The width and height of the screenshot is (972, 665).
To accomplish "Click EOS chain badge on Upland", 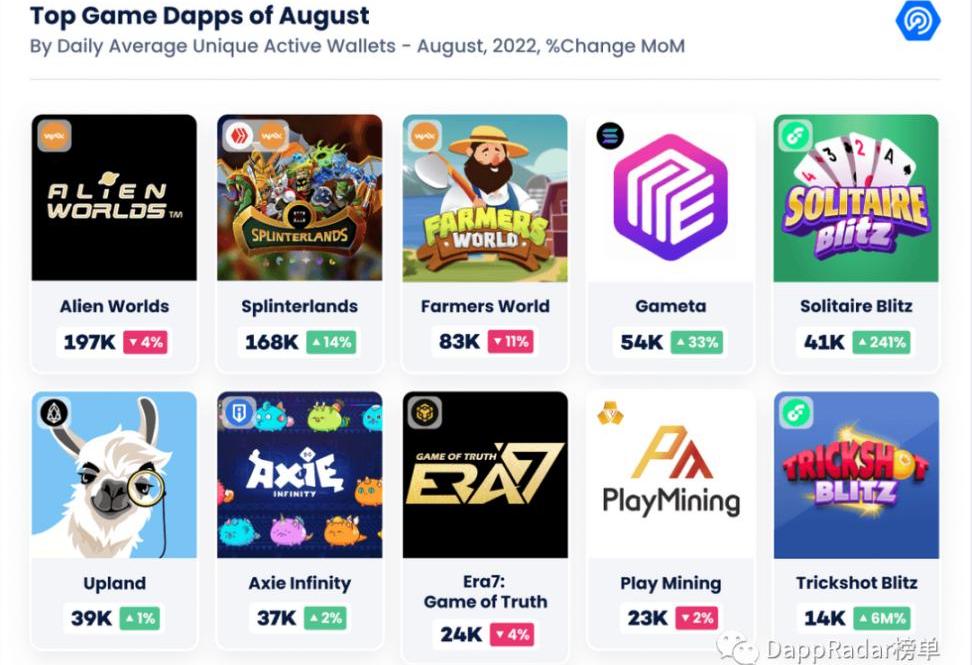I will tap(53, 412).
